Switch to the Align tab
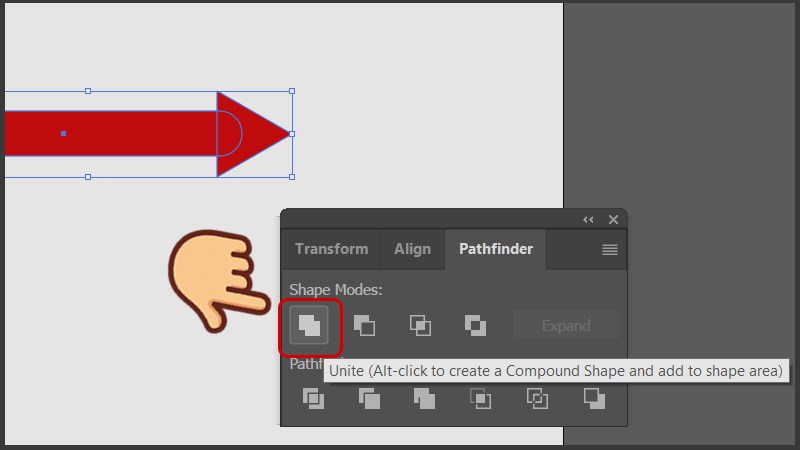800x450 pixels. coord(412,249)
